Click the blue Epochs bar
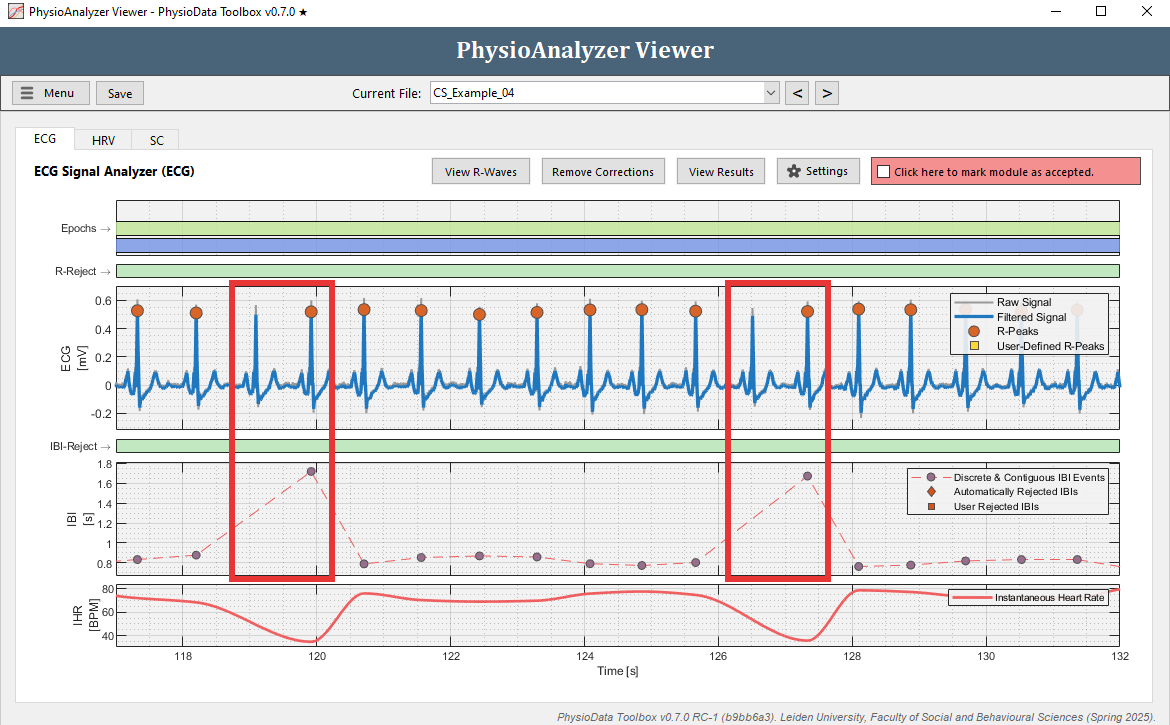The height and width of the screenshot is (725, 1170). click(618, 245)
